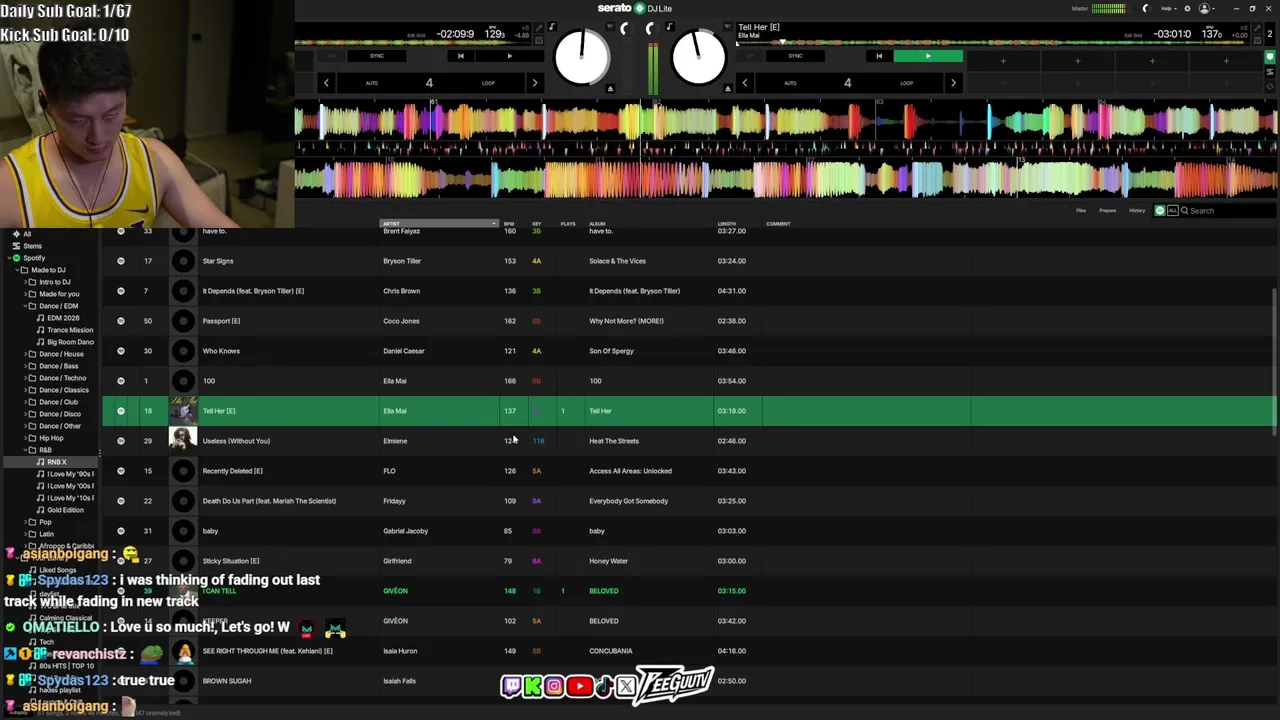This screenshot has height=720, width=1280.
Task: Click the library vertical scrollbar
Action: coord(1274,360)
